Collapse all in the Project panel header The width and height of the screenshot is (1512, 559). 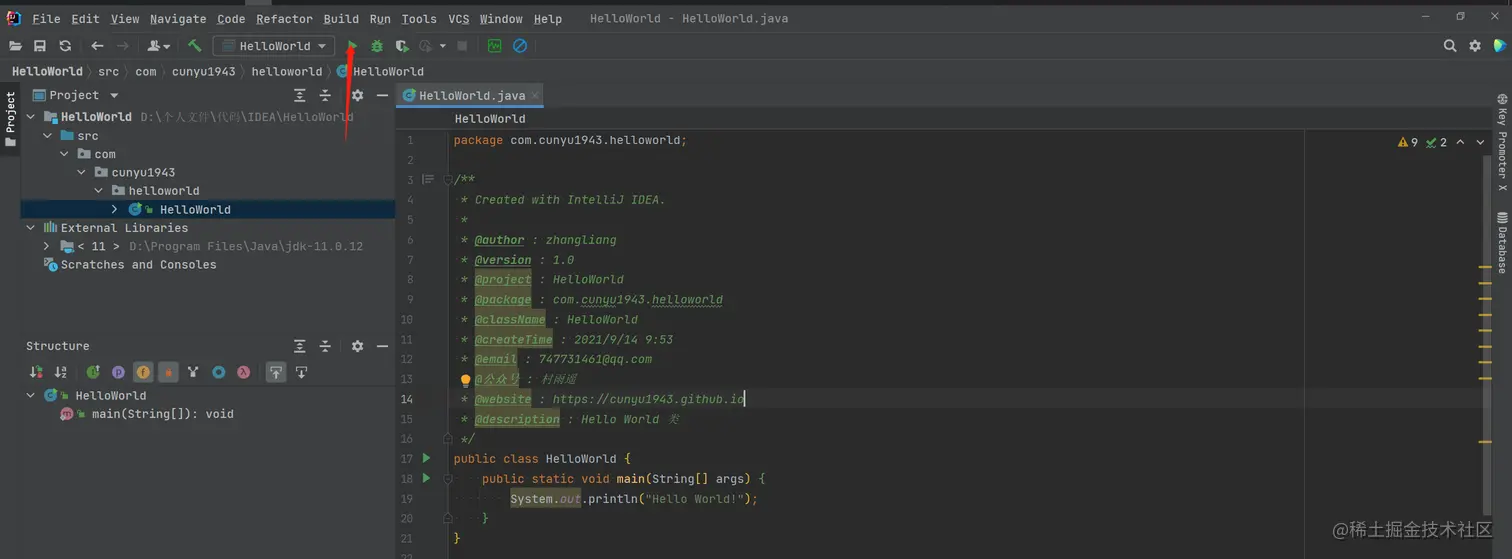(x=325, y=95)
